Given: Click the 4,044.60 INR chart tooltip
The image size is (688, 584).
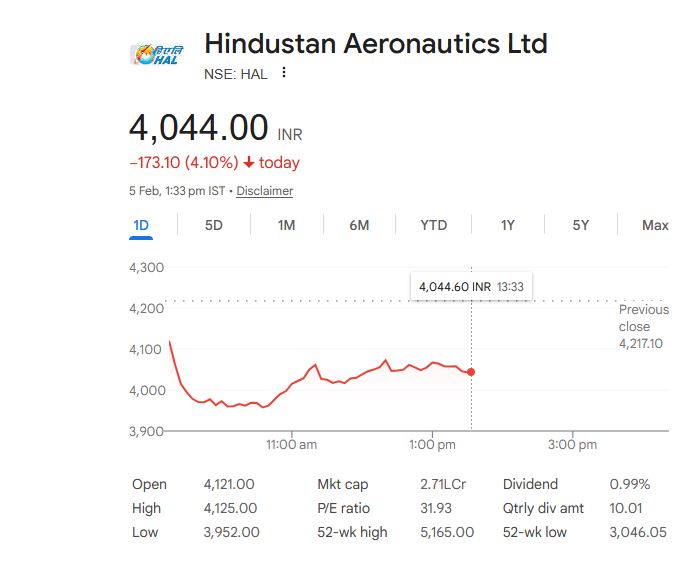Looking at the screenshot, I should (471, 286).
